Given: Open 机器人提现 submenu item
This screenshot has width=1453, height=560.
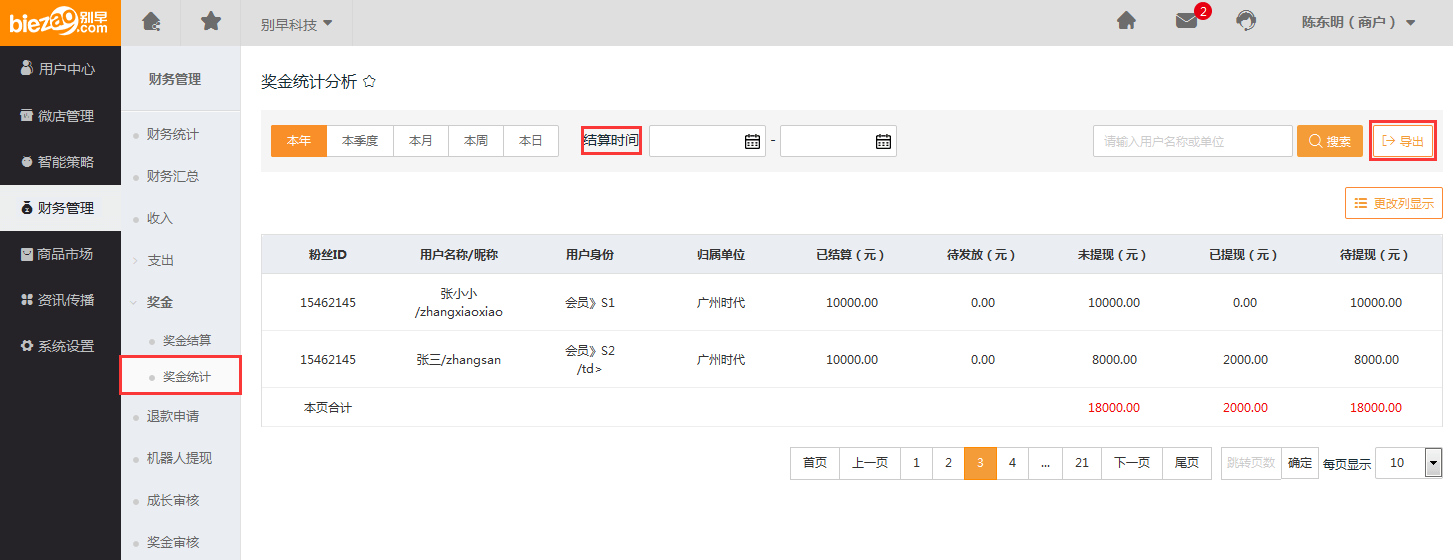Looking at the screenshot, I should click(x=179, y=458).
